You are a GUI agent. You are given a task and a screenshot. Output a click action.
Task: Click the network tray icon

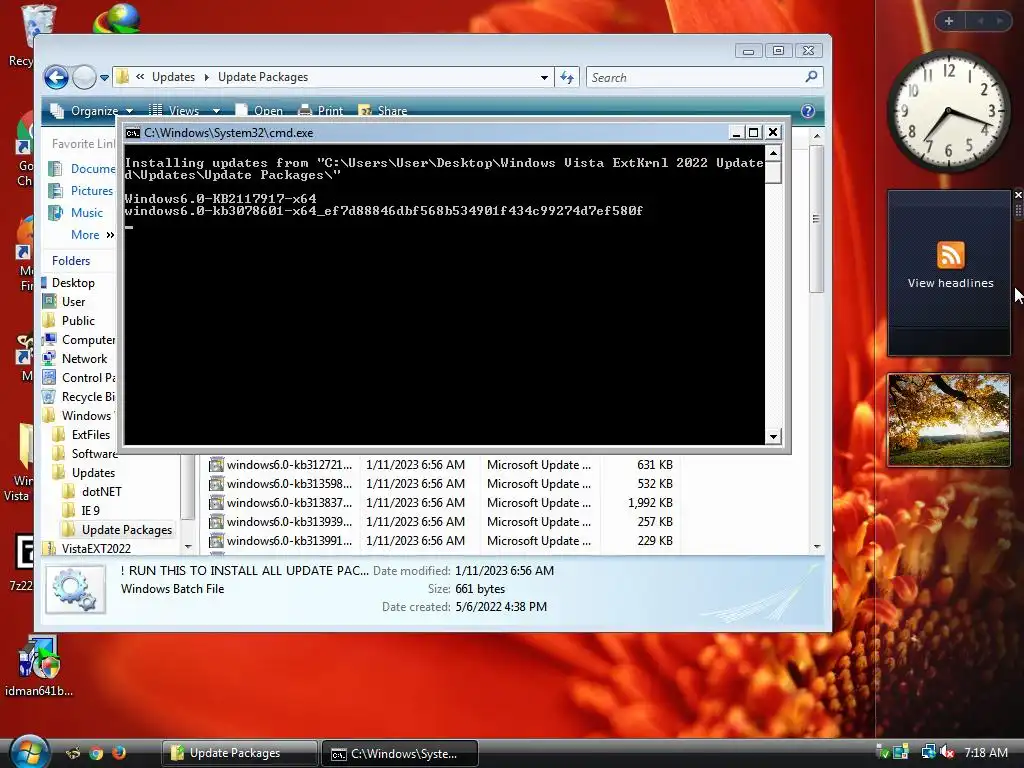pos(929,752)
